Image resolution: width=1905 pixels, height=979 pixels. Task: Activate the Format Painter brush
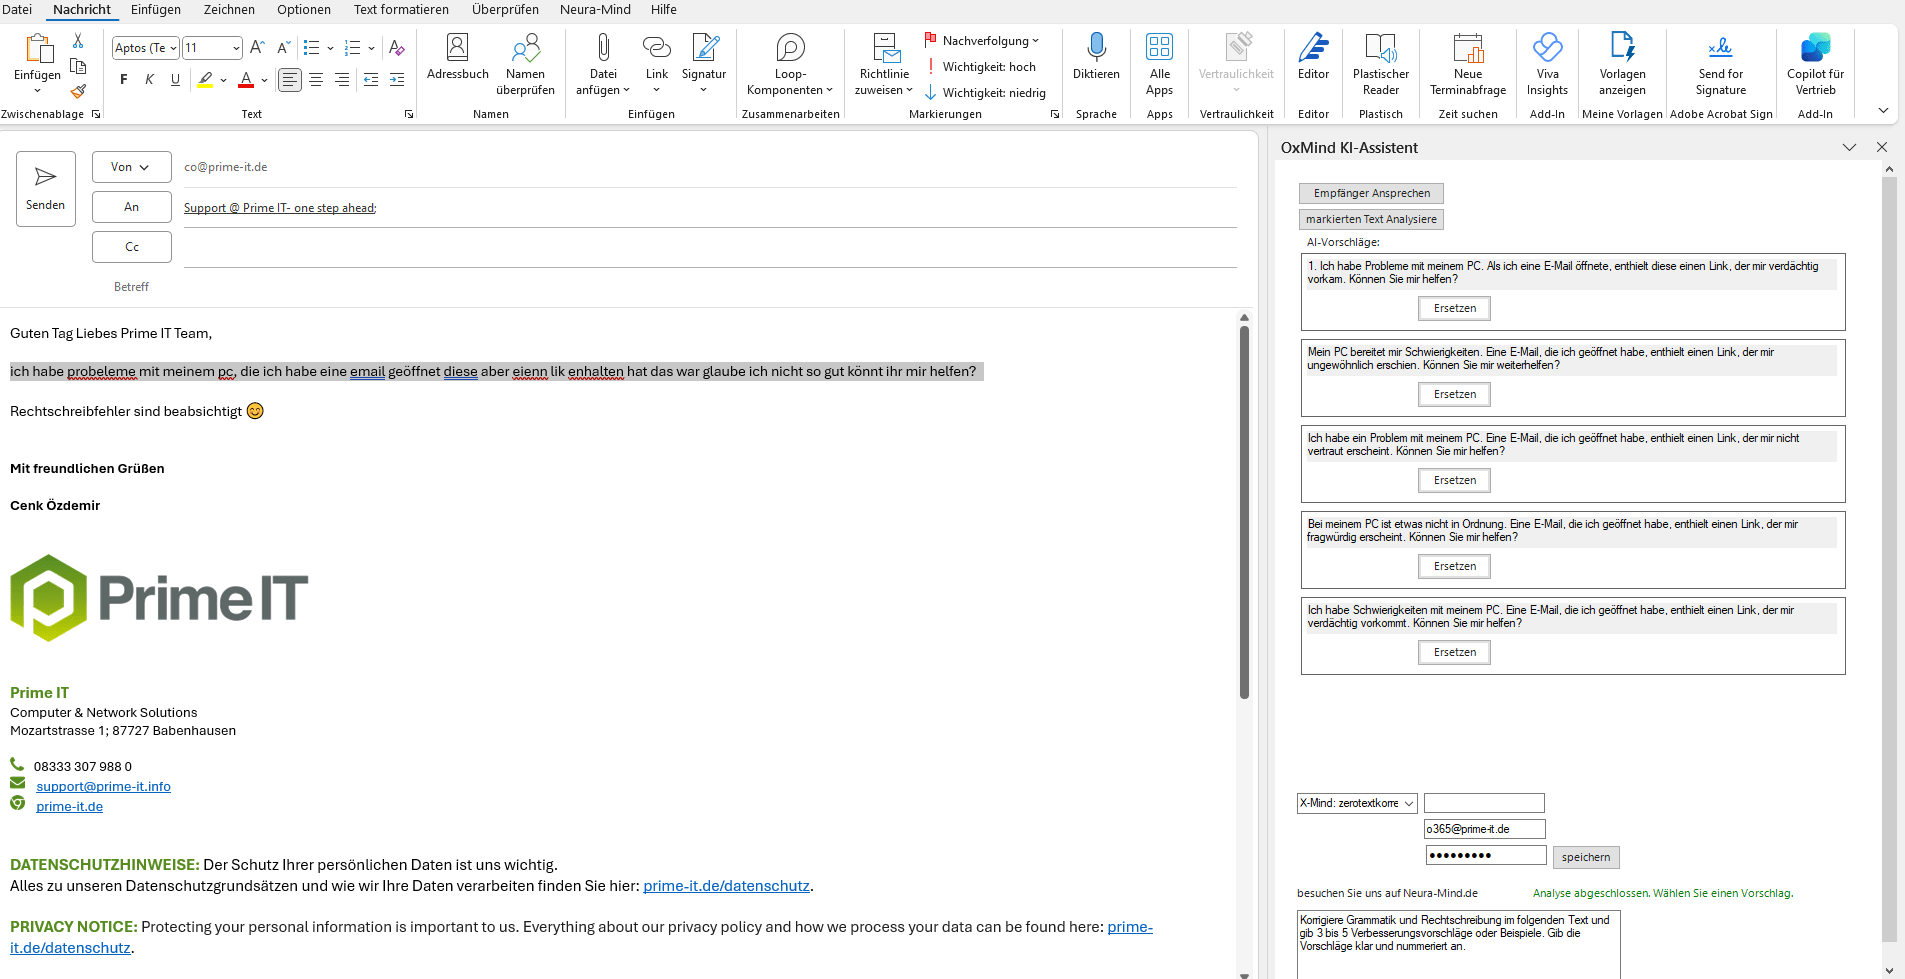[x=78, y=91]
